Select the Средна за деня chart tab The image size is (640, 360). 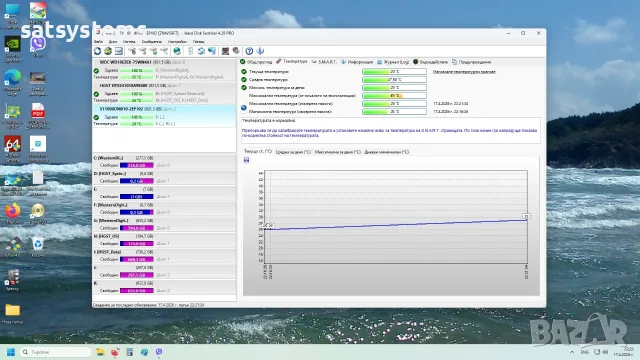pyautogui.click(x=293, y=152)
